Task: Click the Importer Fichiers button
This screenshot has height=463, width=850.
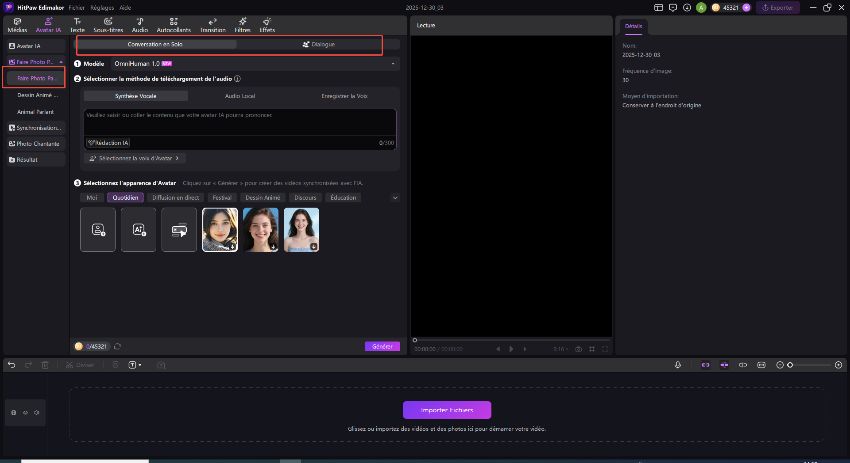Action: (x=446, y=410)
